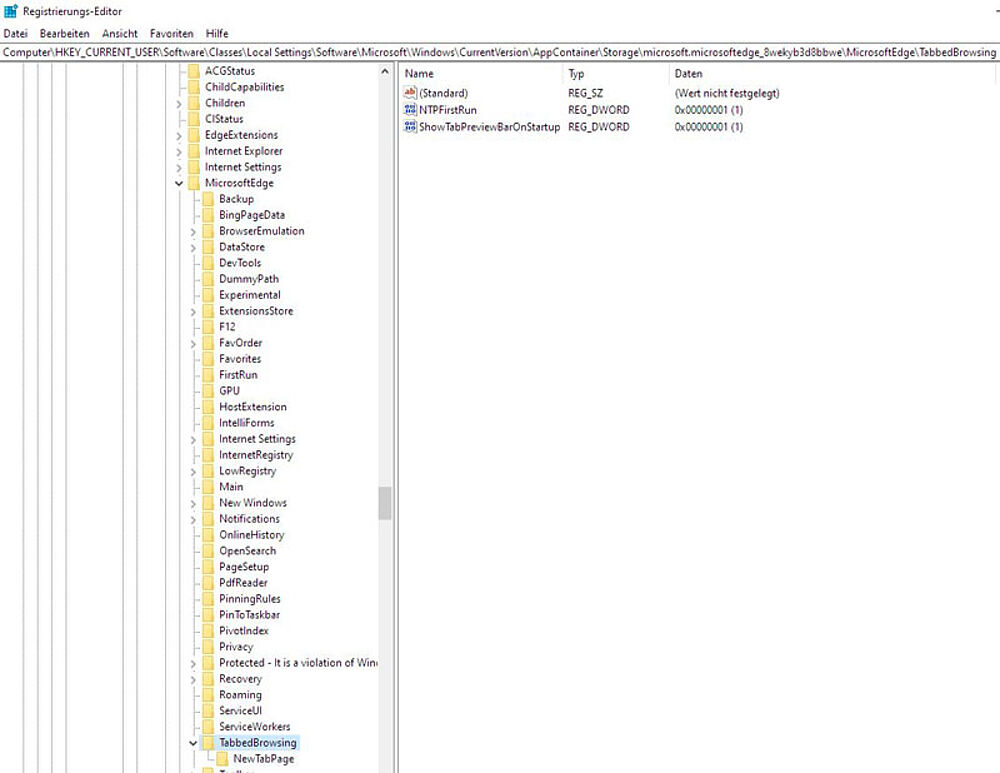This screenshot has height=773, width=1000.
Task: Click the BingPageData folder icon
Action: coord(208,215)
